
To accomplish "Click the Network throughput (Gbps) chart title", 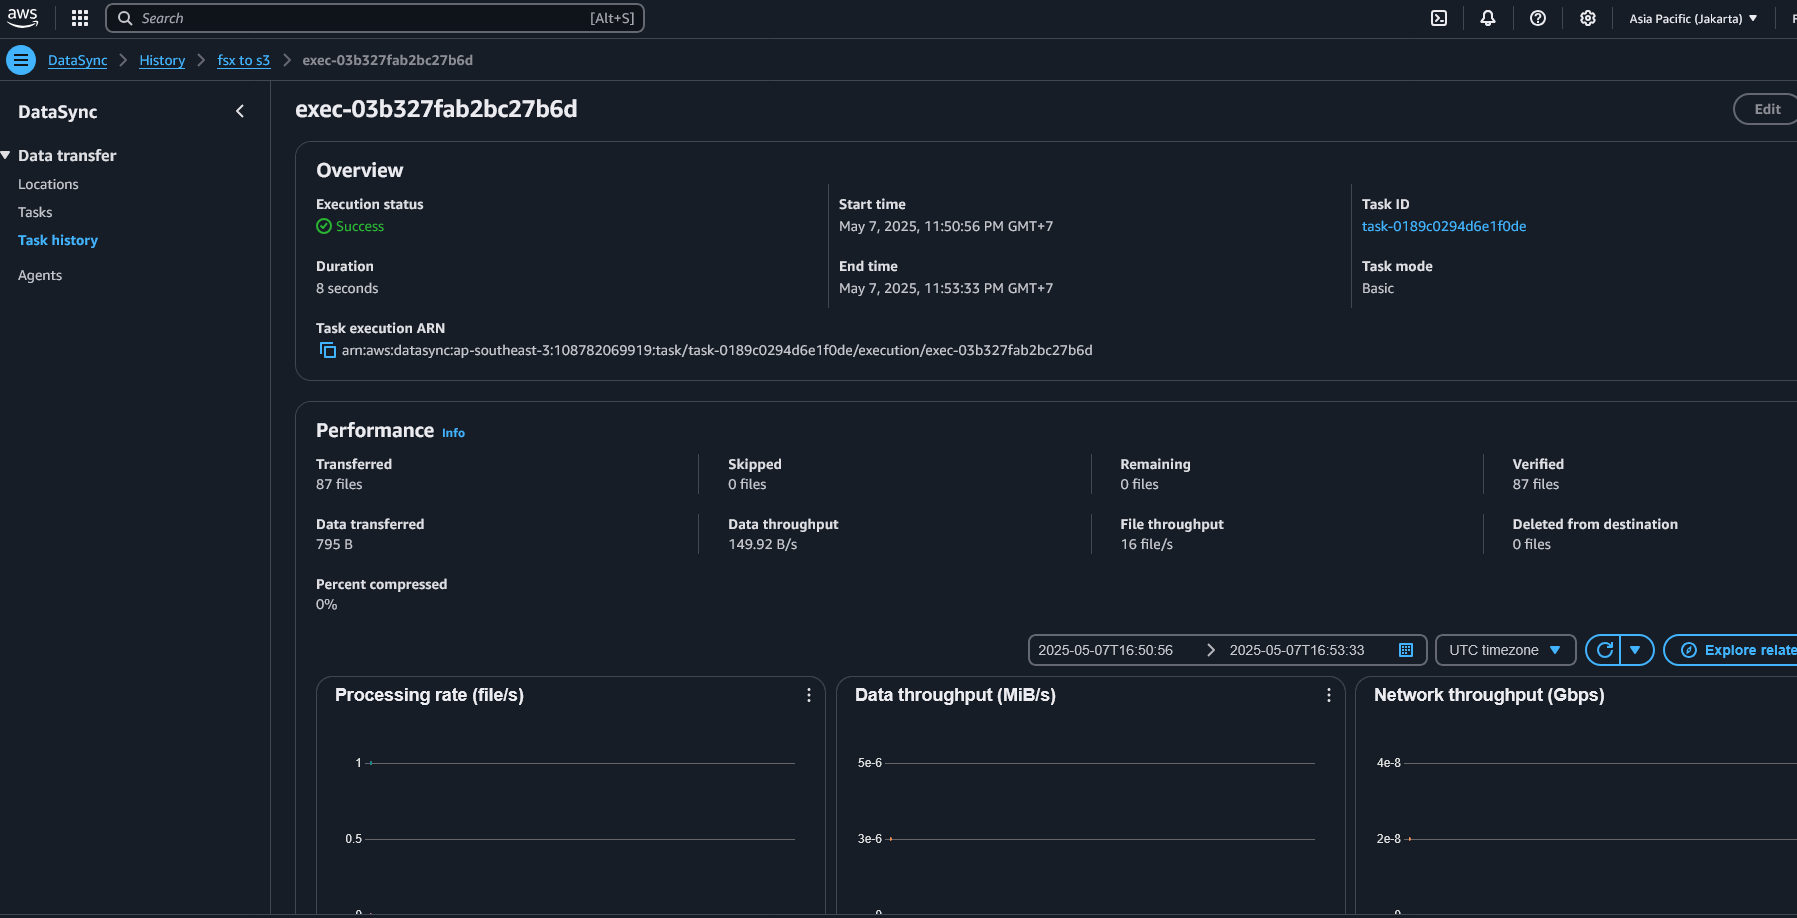I will [x=1489, y=695].
